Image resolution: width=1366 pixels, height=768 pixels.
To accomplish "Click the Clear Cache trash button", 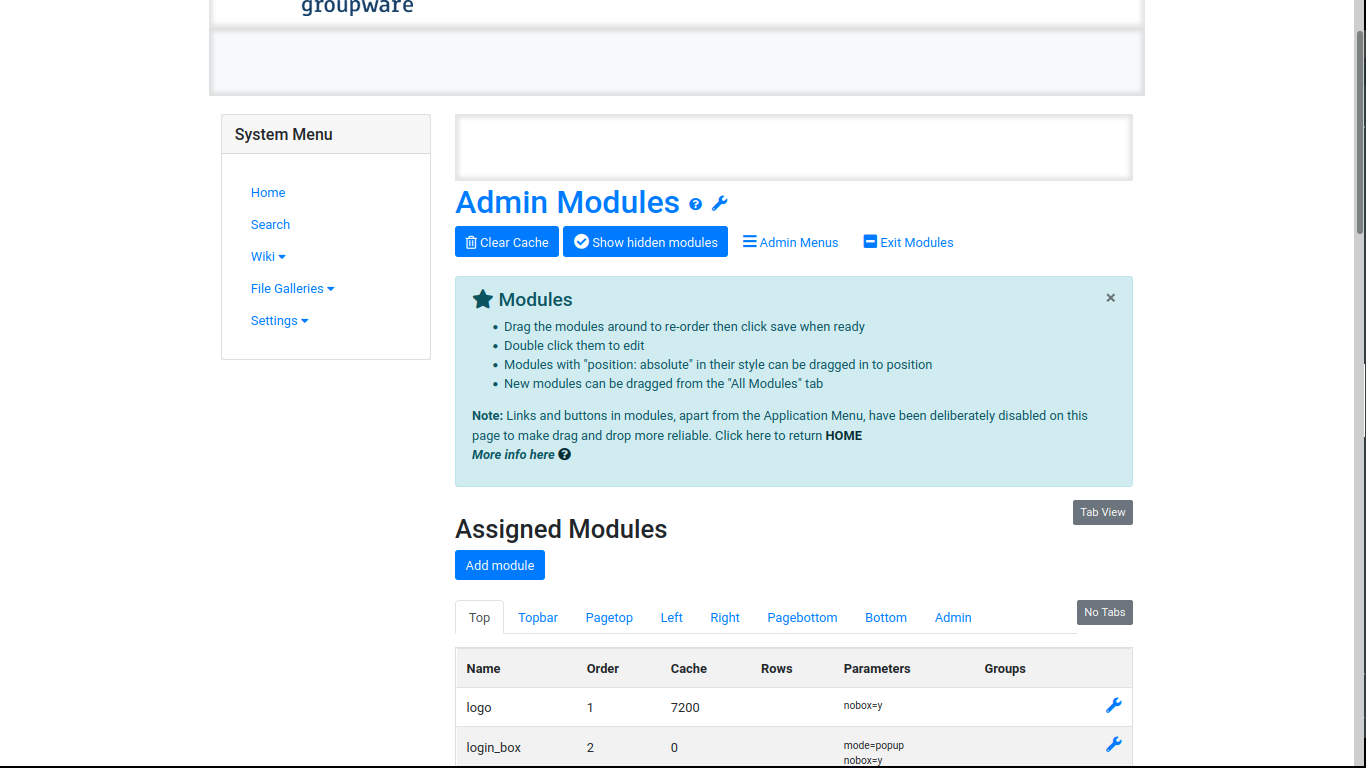I will [x=507, y=242].
